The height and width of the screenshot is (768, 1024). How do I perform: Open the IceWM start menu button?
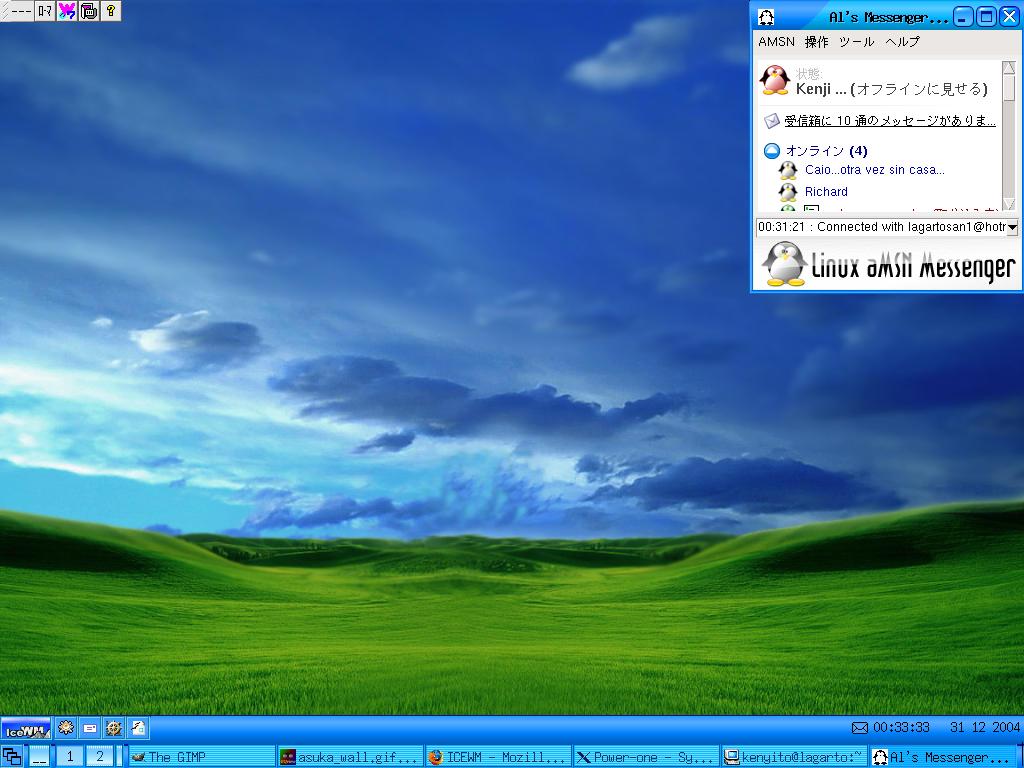[x=26, y=729]
